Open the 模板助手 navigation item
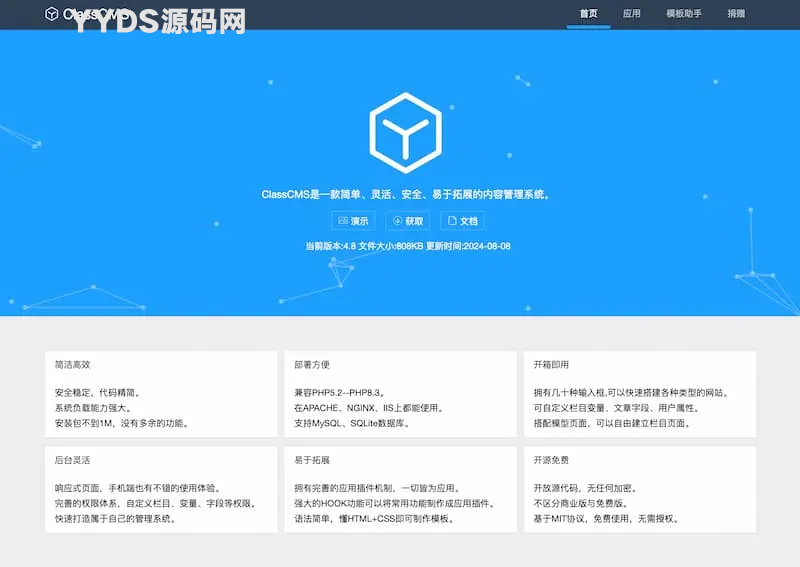Screen dimensions: 800x567 (x=683, y=14)
